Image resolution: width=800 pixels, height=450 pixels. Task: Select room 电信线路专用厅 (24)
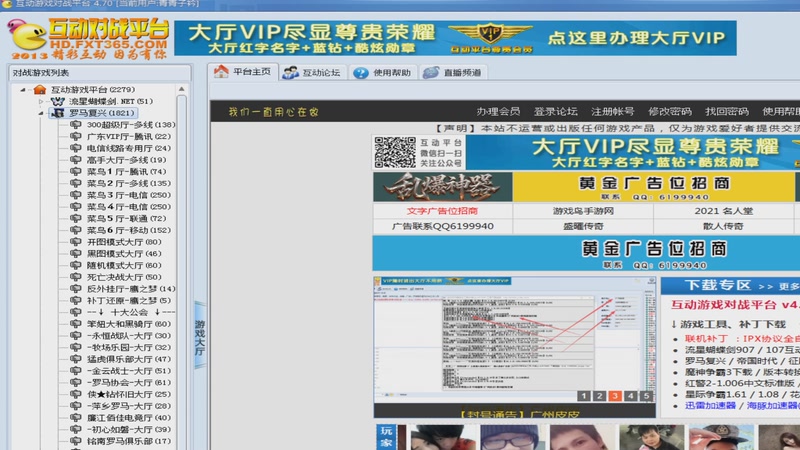129,148
